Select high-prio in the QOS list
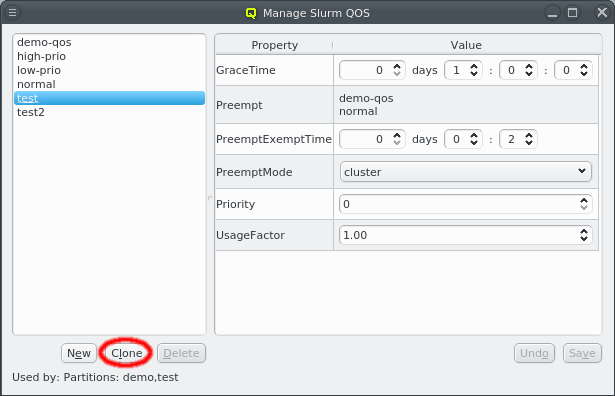 pyautogui.click(x=109, y=56)
